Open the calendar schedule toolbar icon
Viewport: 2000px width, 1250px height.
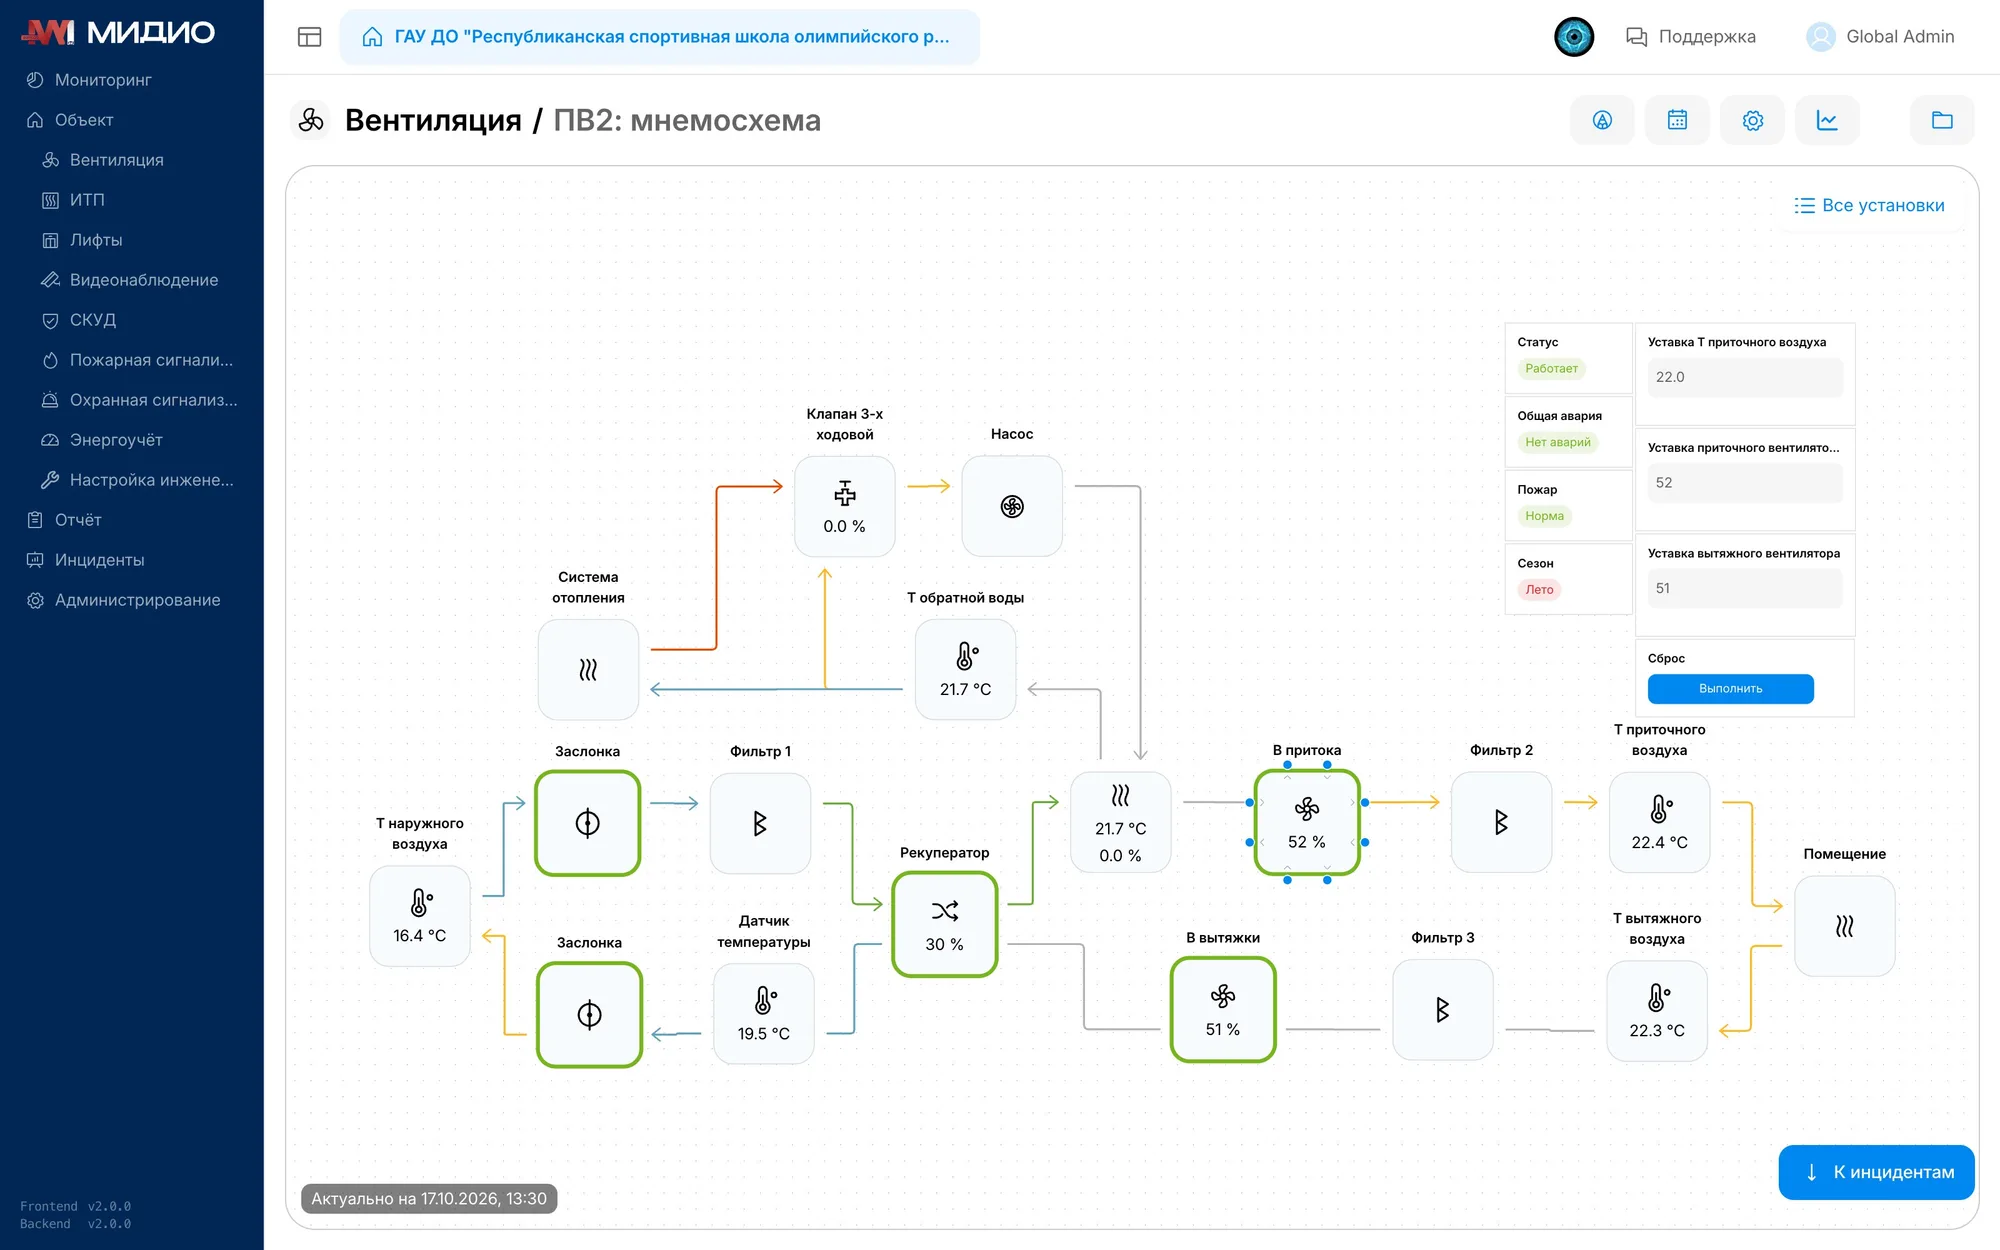[x=1677, y=120]
